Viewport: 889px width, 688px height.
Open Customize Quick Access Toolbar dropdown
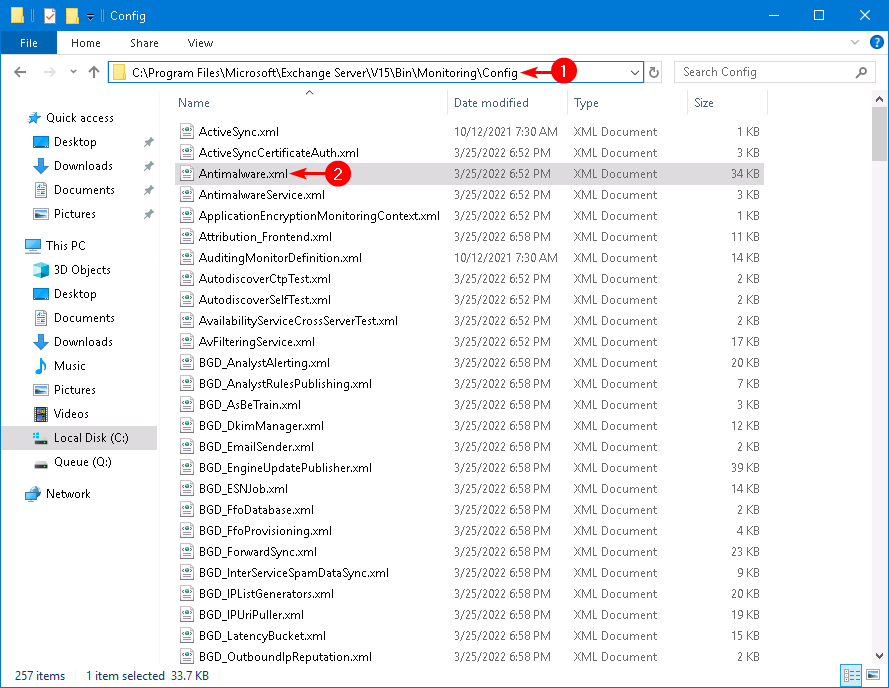90,17
